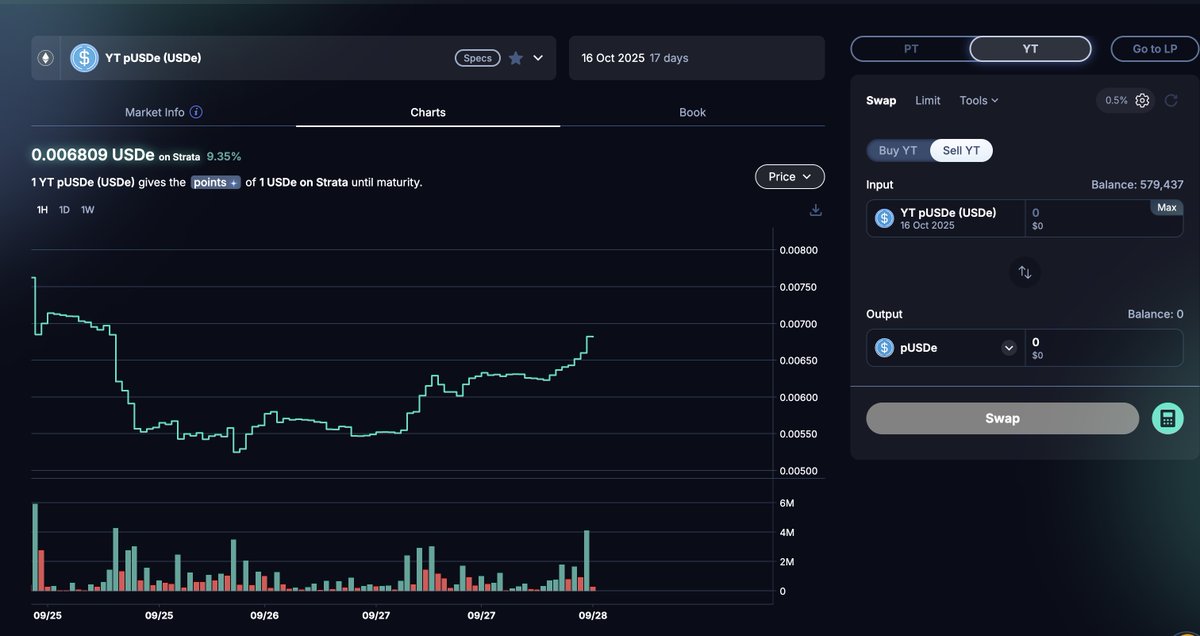Select the PT token toggle
The height and width of the screenshot is (636, 1200).
(910, 49)
